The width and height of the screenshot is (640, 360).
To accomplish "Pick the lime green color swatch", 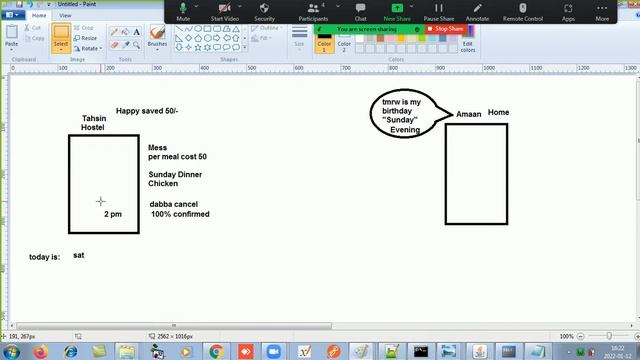I will (x=422, y=38).
